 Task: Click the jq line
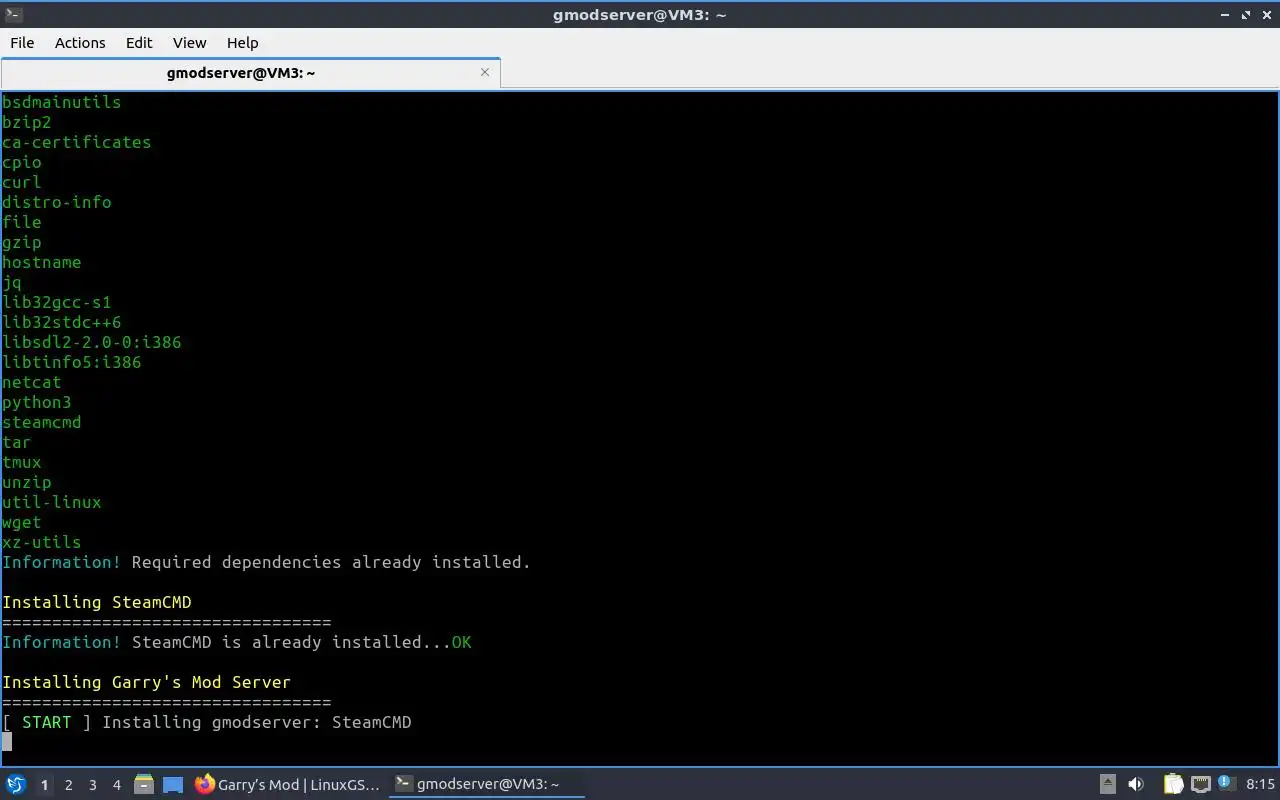point(12,282)
